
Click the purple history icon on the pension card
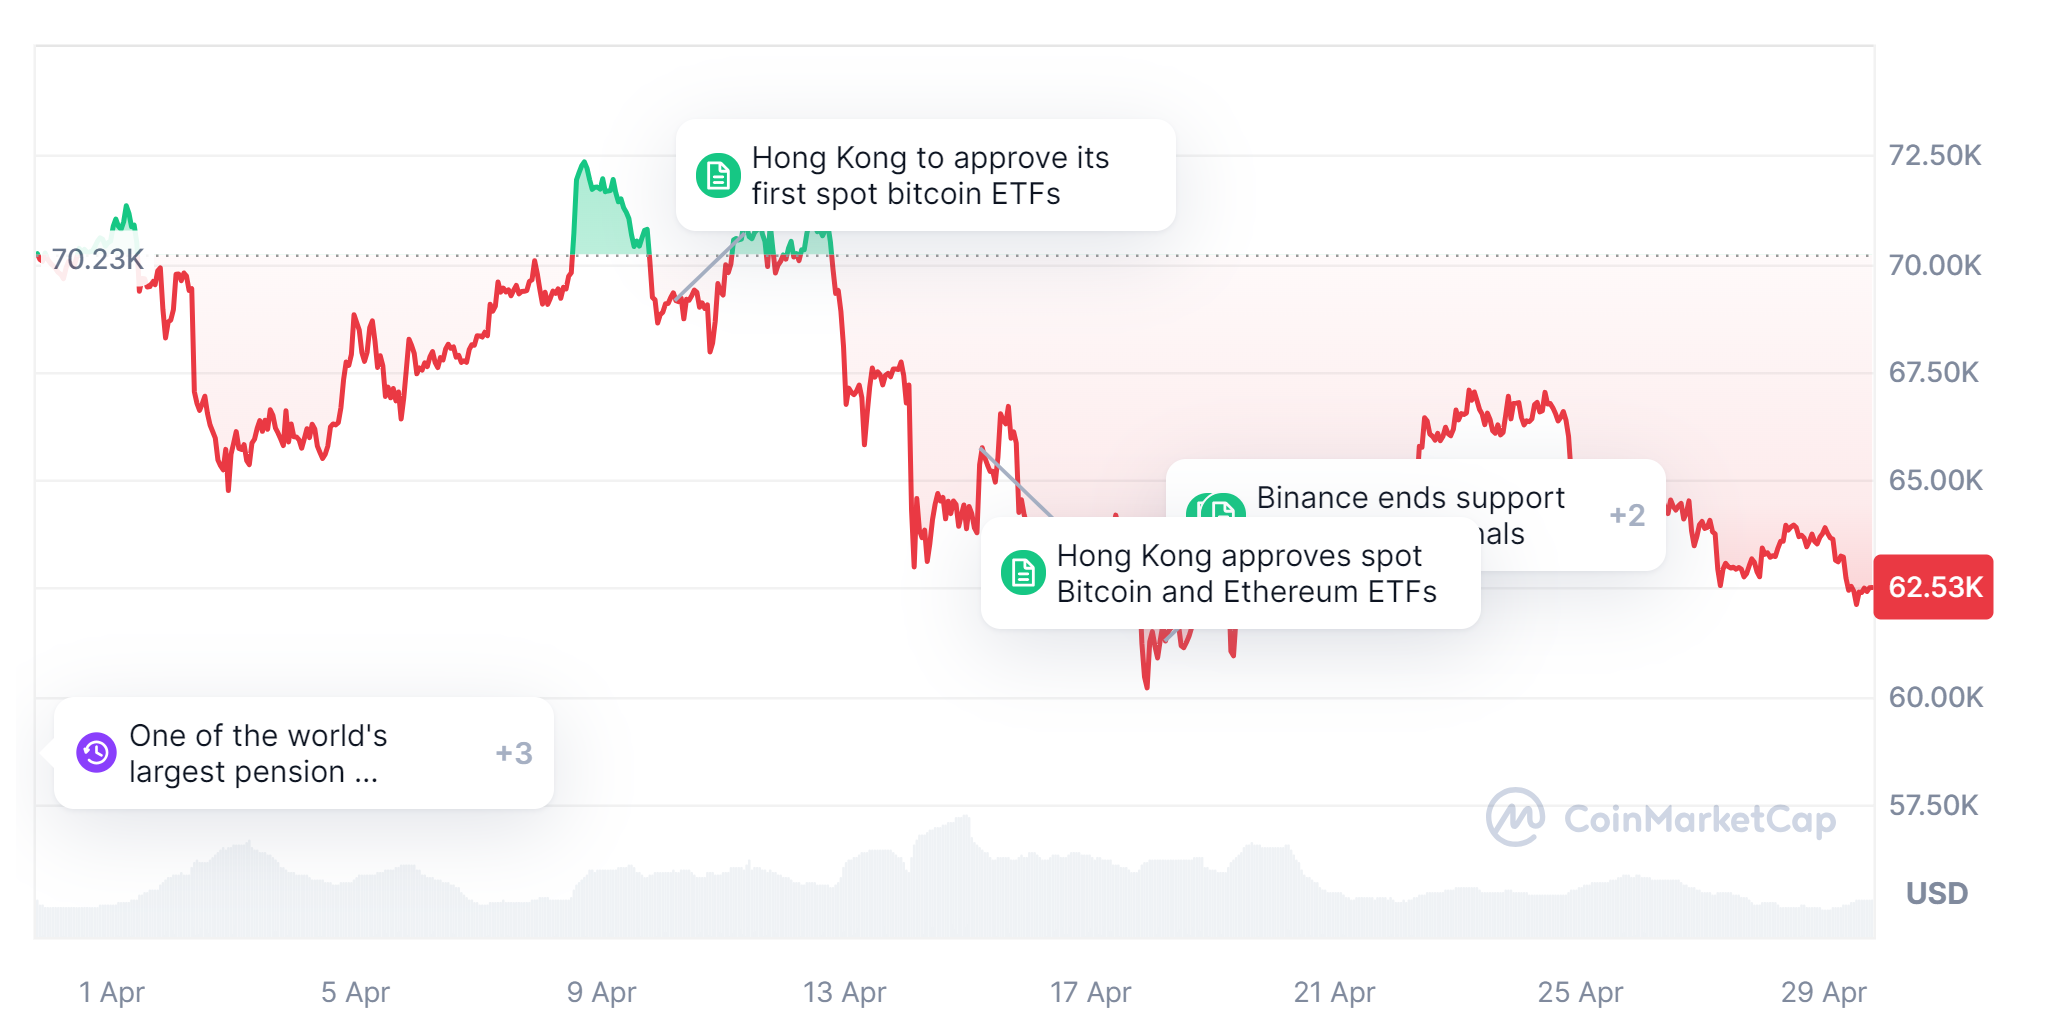97,753
